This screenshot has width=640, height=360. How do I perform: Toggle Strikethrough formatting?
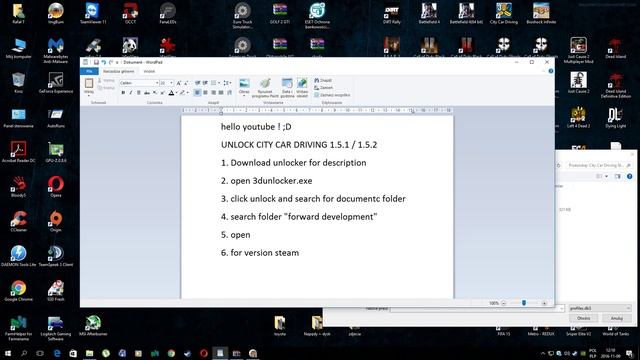tap(147, 93)
